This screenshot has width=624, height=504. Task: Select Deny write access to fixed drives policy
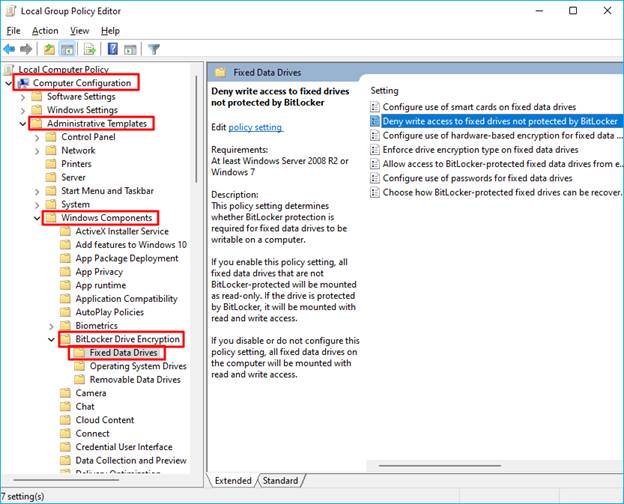[x=495, y=121]
